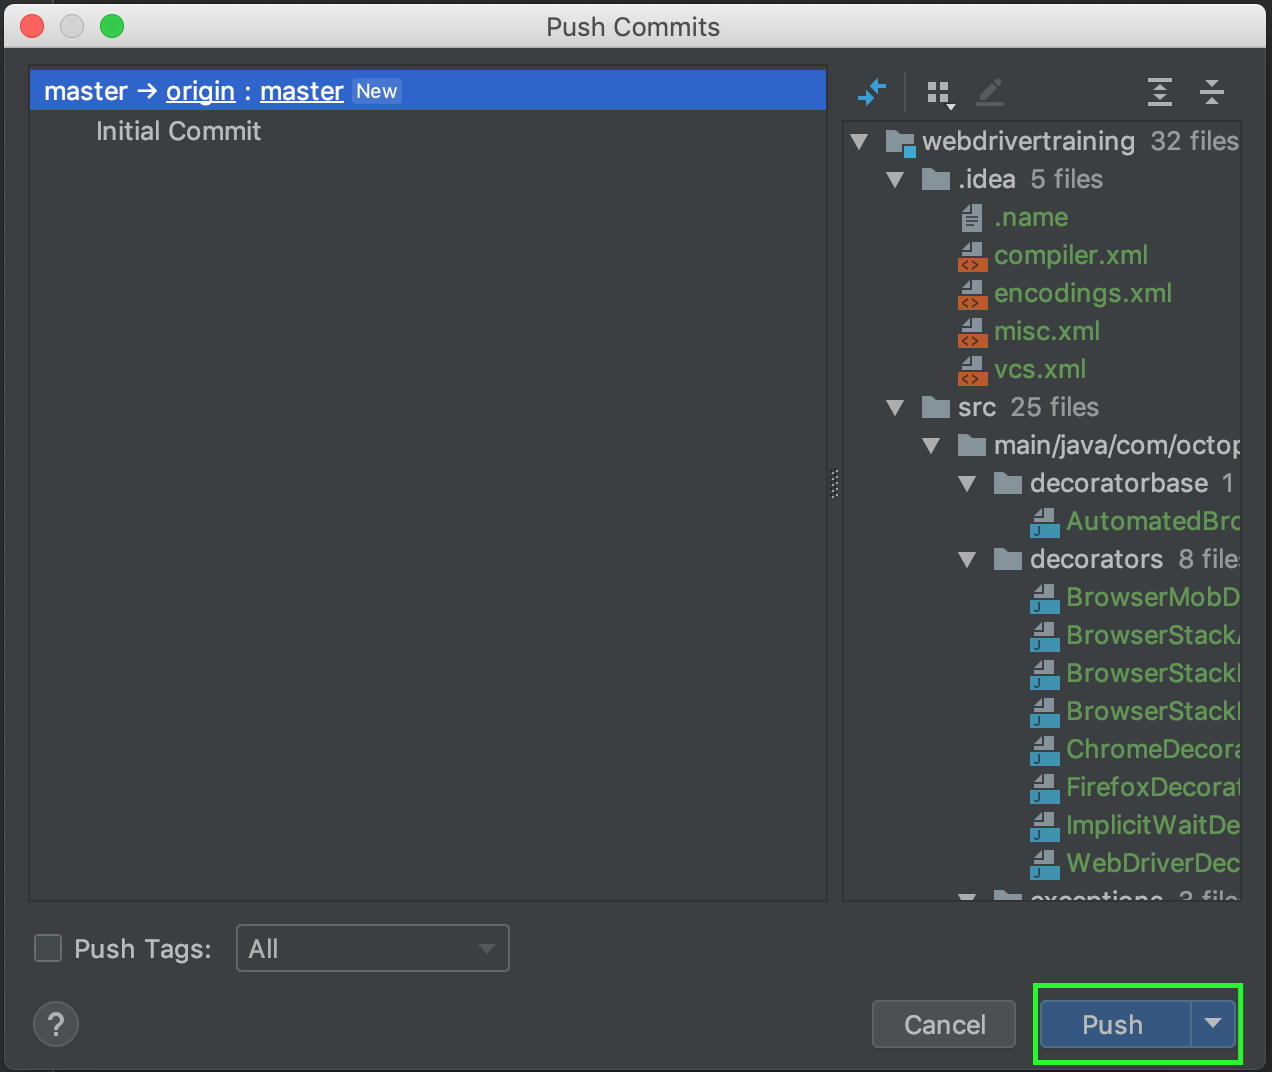Select the .name file entry
The height and width of the screenshot is (1072, 1272).
[x=1030, y=218]
